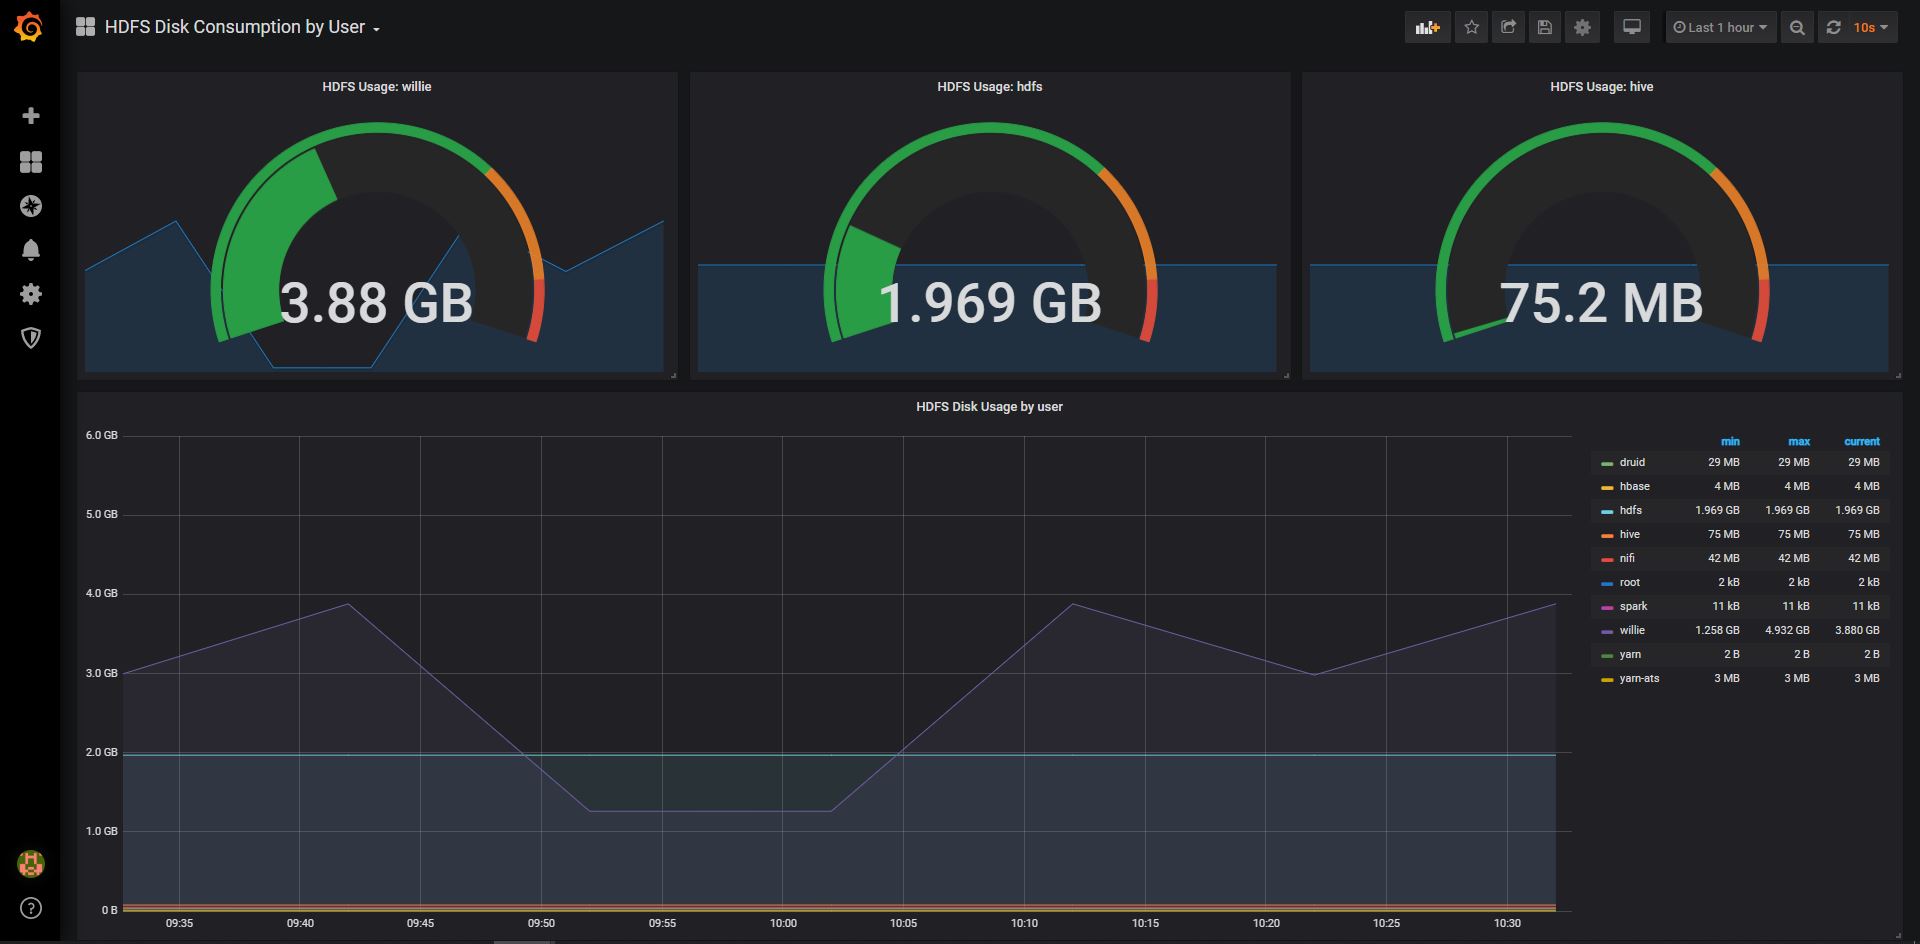Open Alerting via the bell icon
This screenshot has width=1920, height=944.
point(31,250)
